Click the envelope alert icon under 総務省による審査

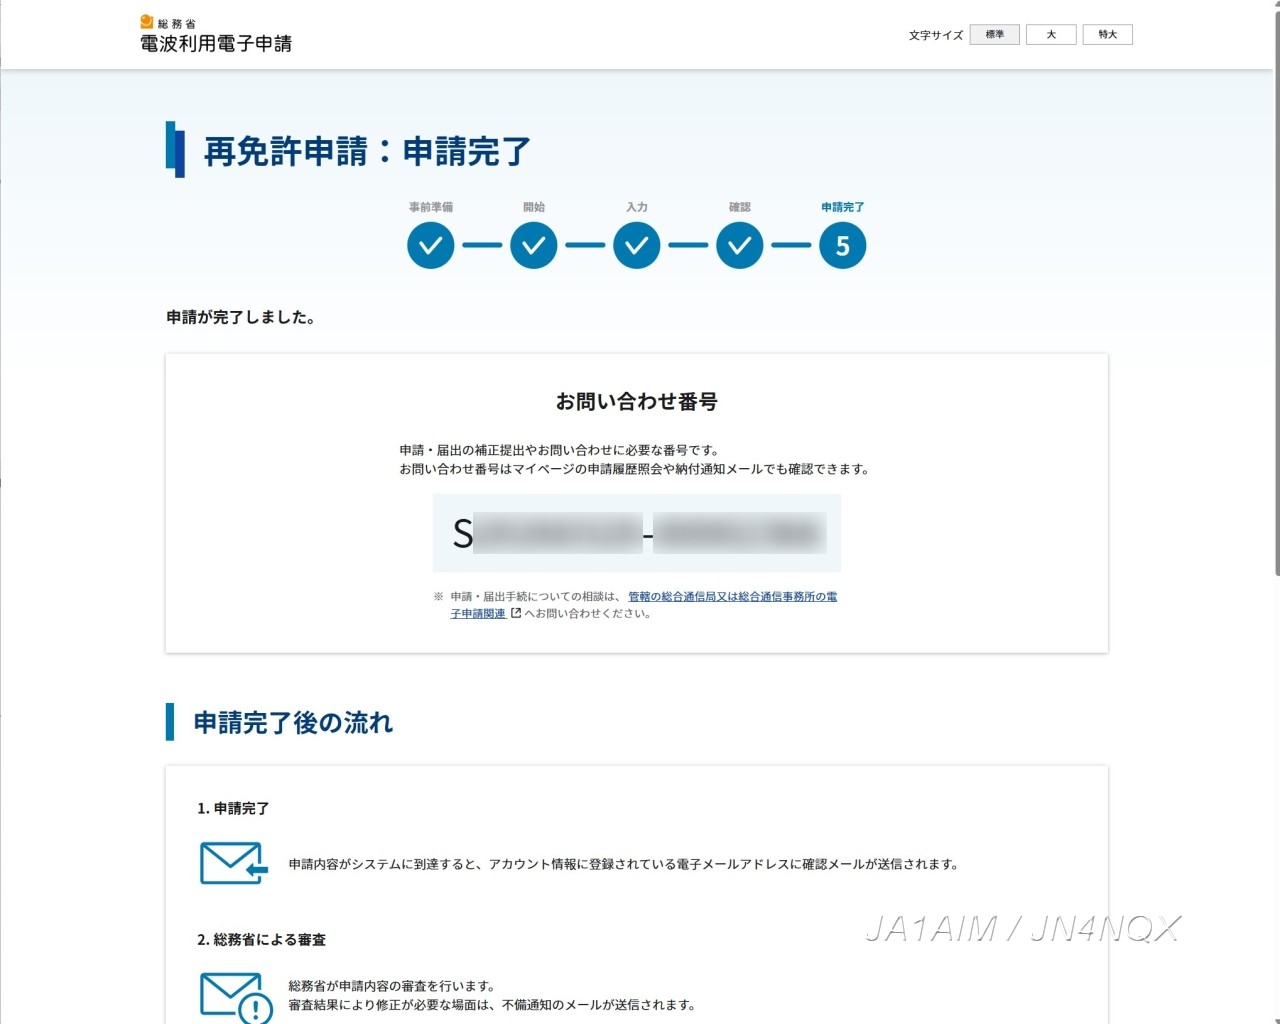point(235,996)
